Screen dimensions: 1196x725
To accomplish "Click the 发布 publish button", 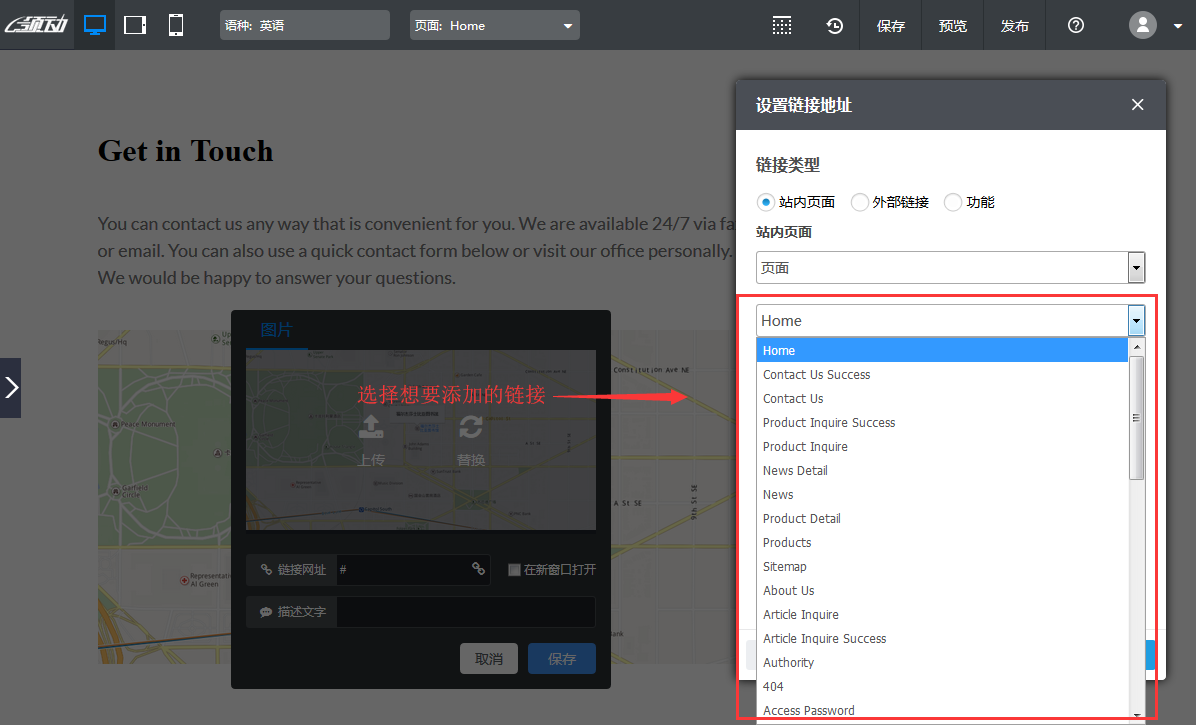I will point(1014,25).
